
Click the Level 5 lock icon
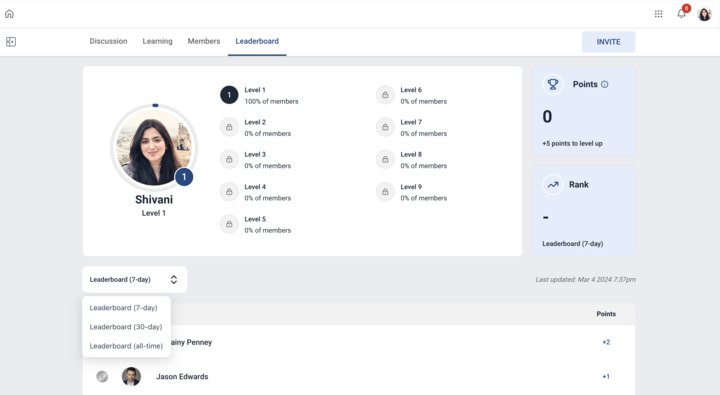[229, 224]
